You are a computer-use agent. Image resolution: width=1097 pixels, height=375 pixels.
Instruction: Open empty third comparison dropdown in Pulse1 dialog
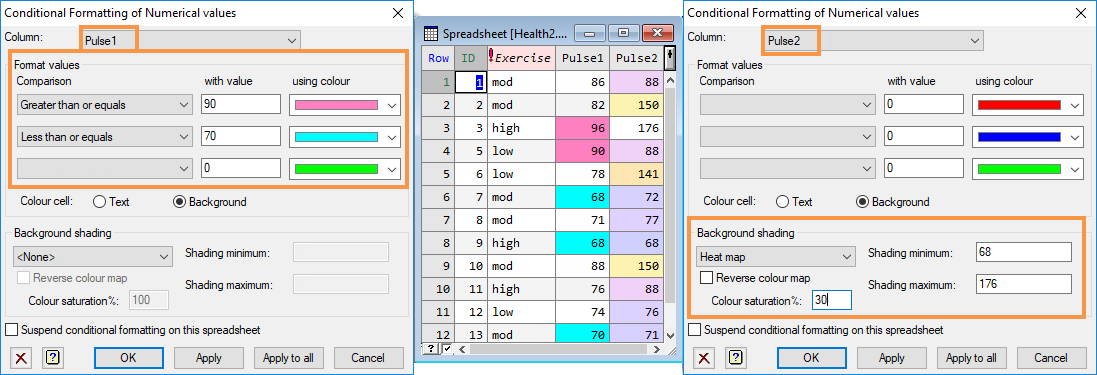(x=104, y=169)
